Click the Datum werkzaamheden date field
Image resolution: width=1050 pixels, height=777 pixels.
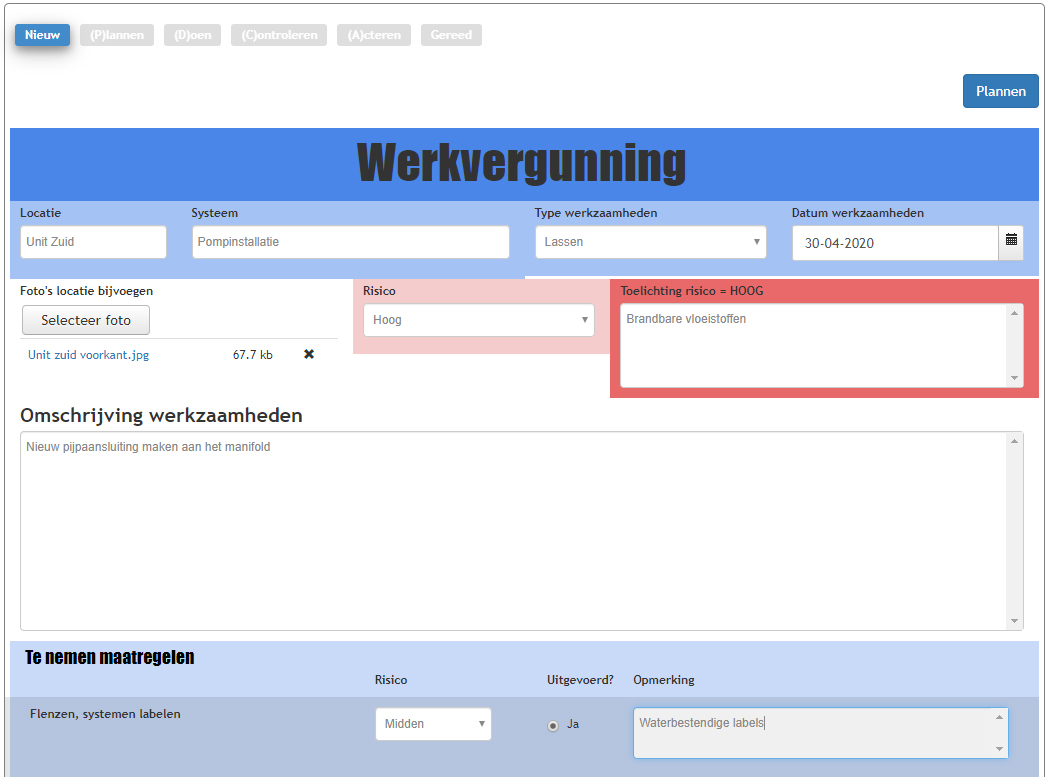coord(895,243)
